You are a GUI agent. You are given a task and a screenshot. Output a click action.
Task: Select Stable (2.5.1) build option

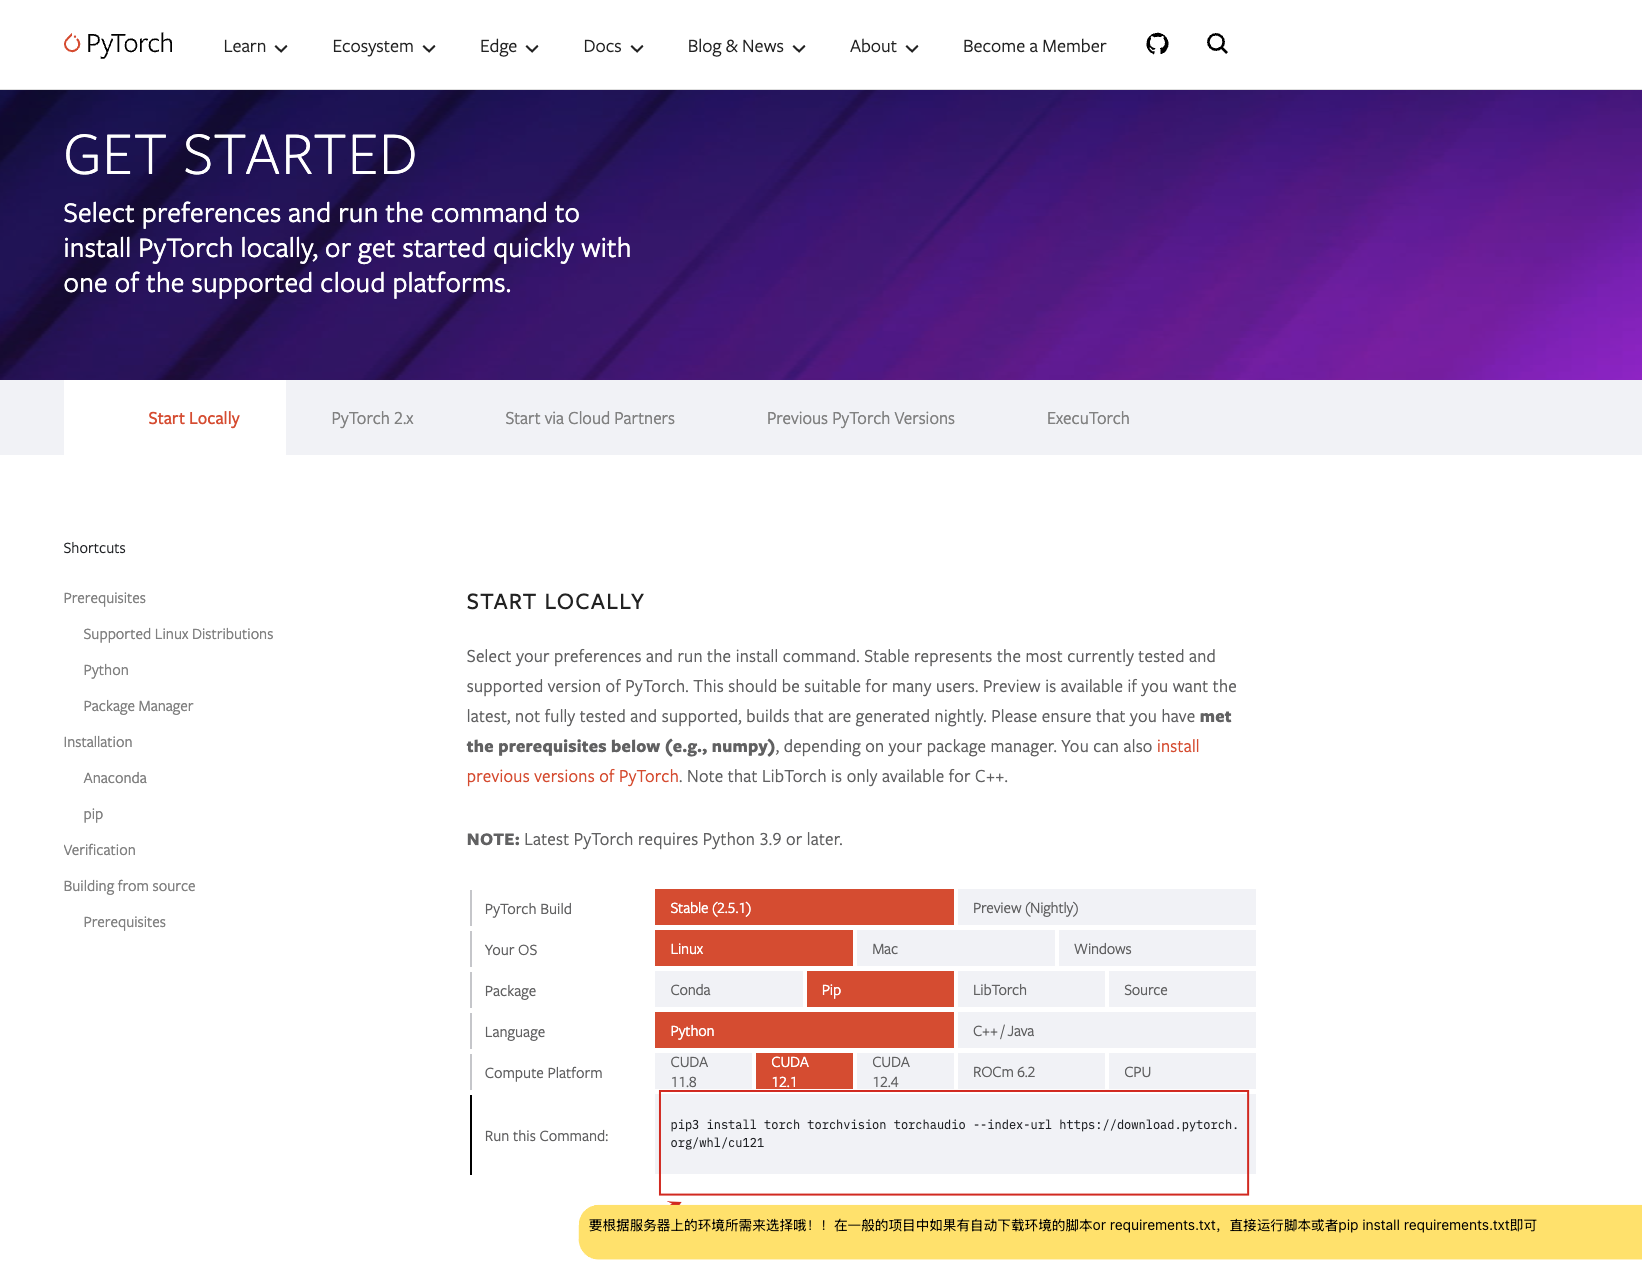pos(804,907)
